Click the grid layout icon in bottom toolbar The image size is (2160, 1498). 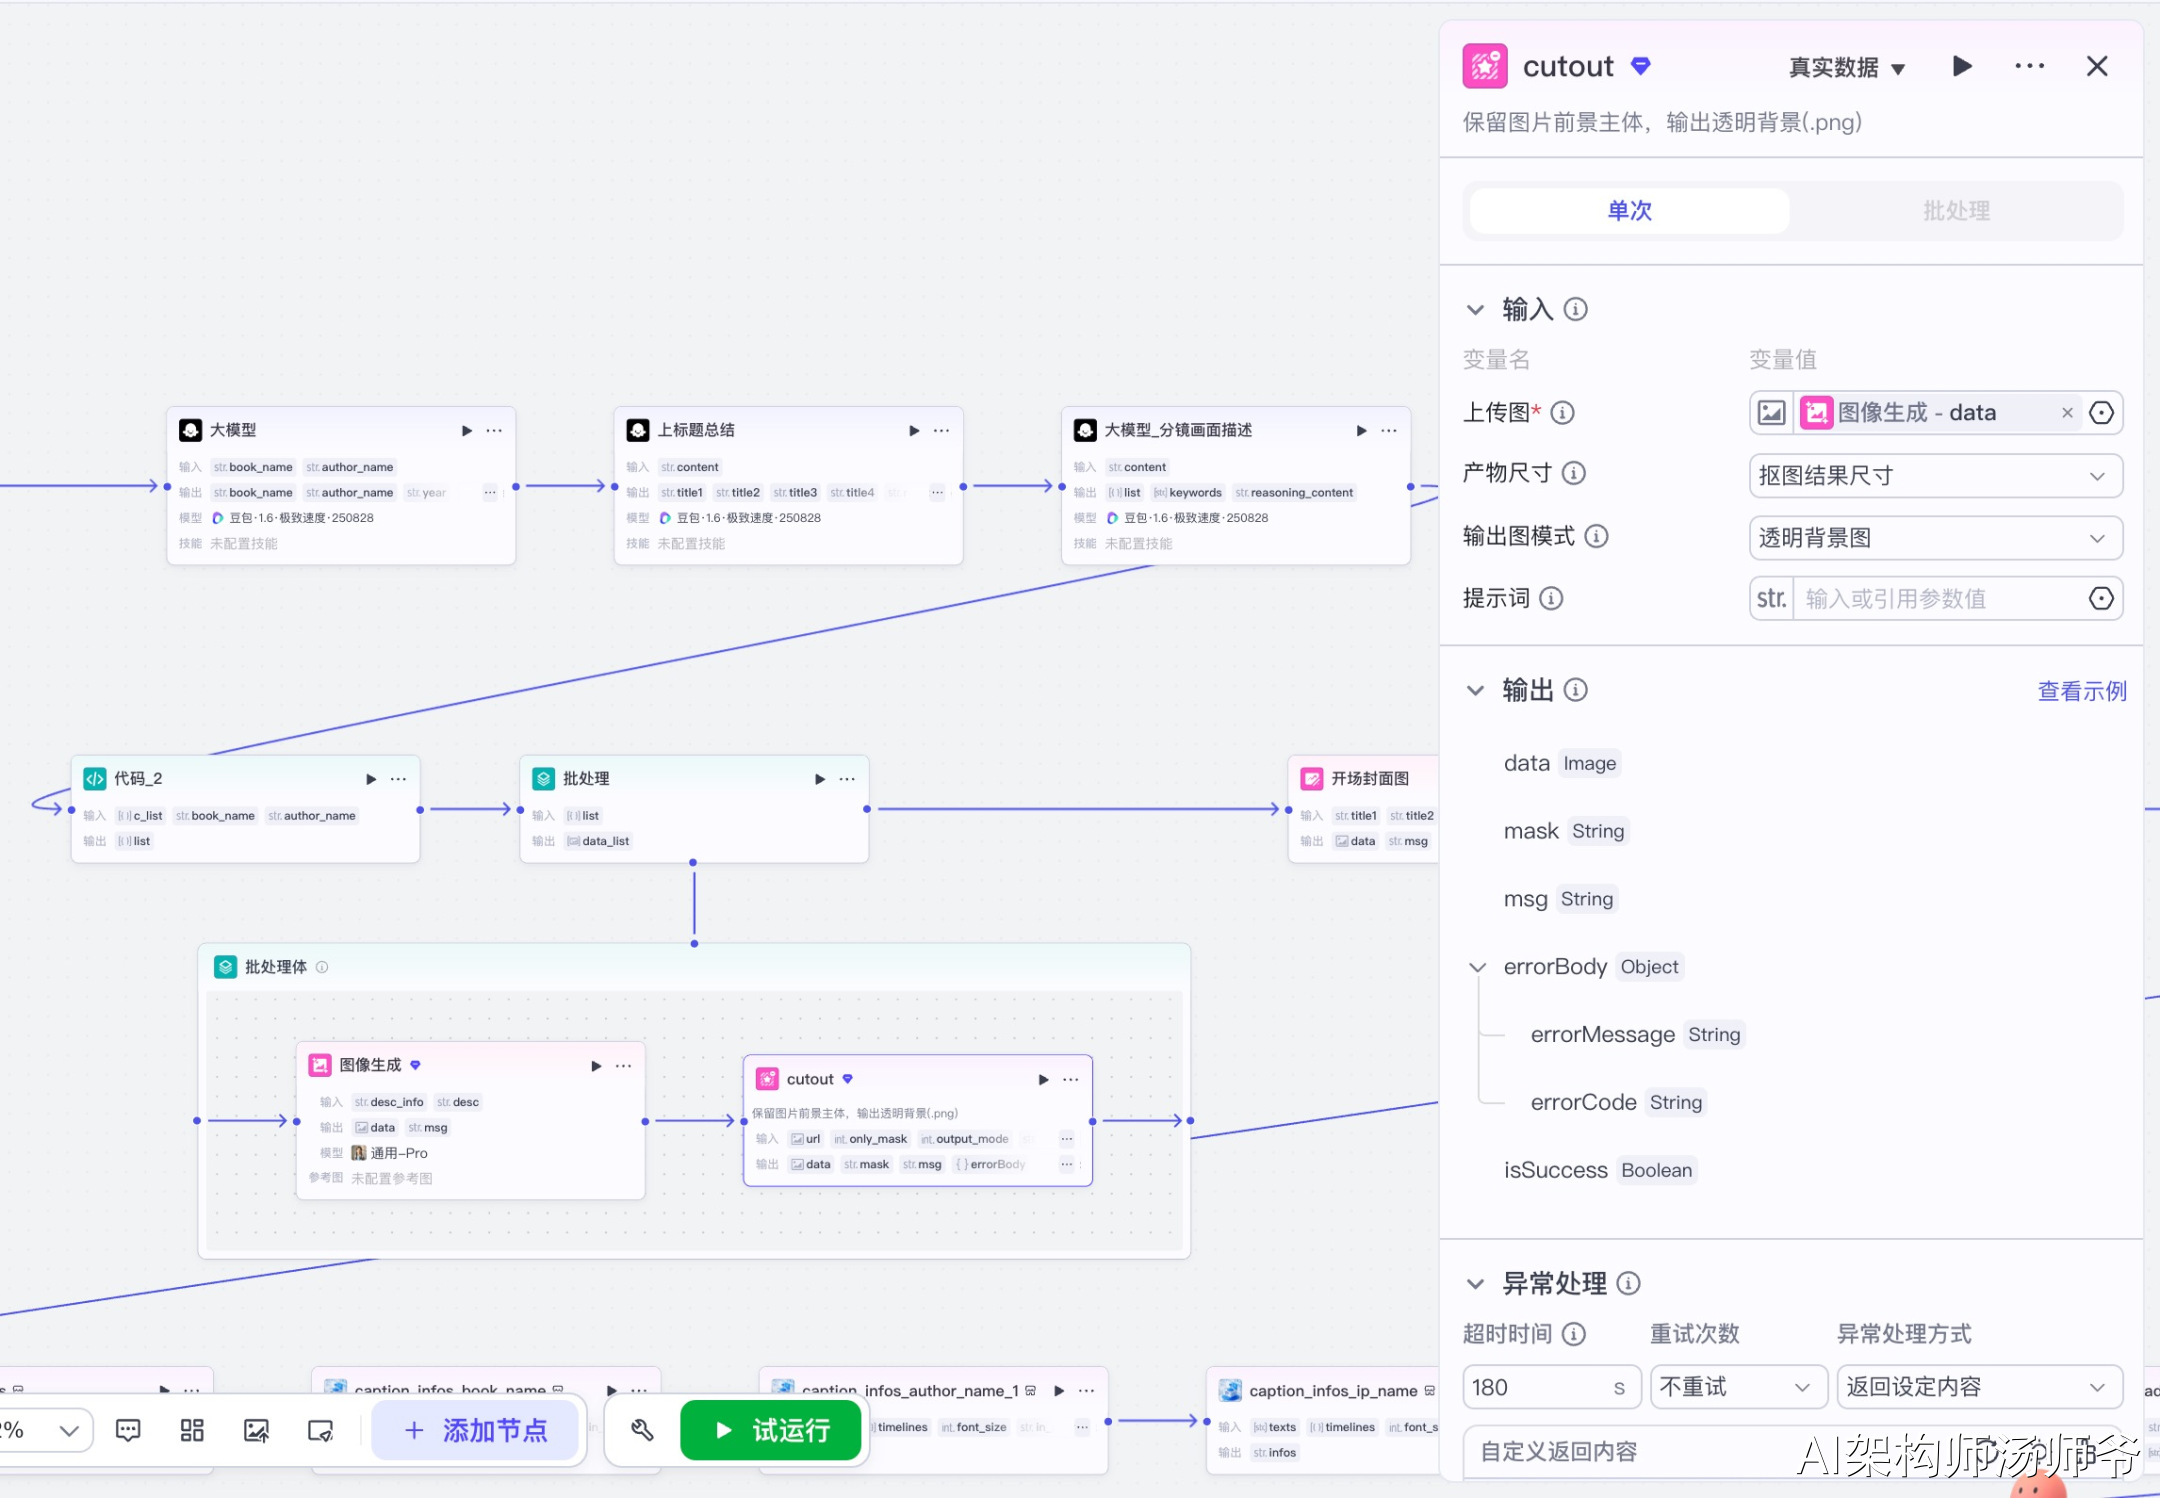pos(192,1430)
